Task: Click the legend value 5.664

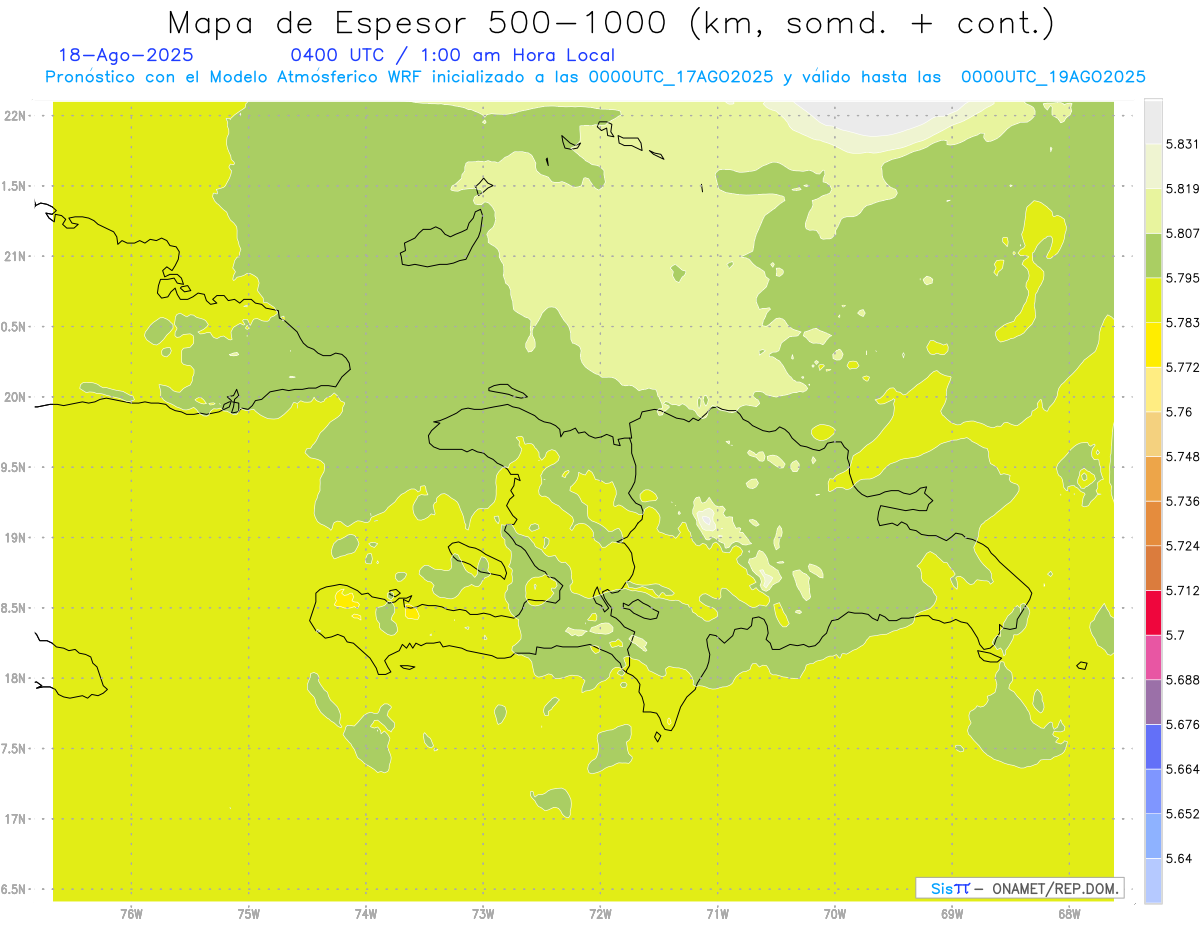Action: [x=1183, y=769]
